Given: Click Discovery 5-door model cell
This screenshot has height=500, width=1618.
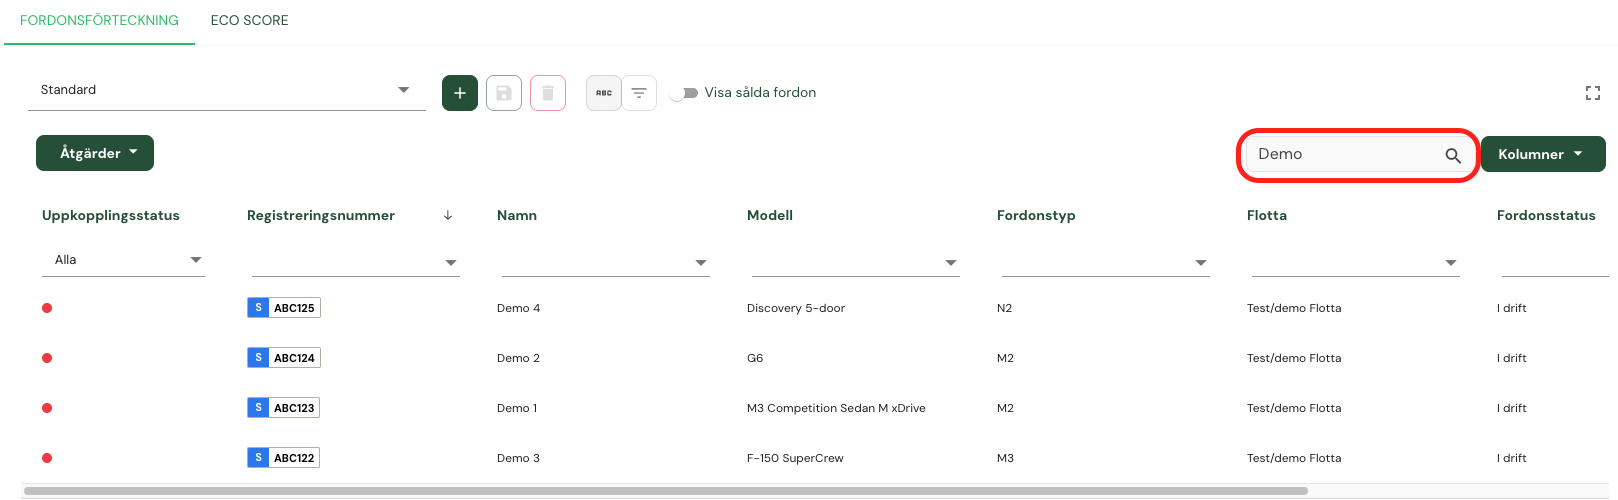Looking at the screenshot, I should coord(796,308).
